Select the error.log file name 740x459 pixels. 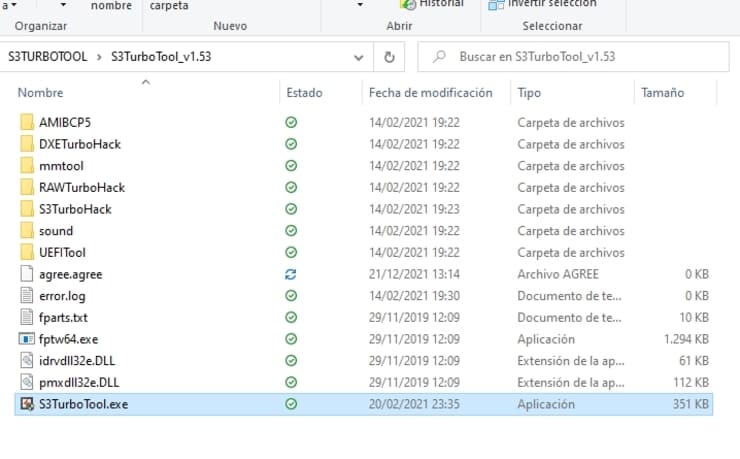[62, 296]
